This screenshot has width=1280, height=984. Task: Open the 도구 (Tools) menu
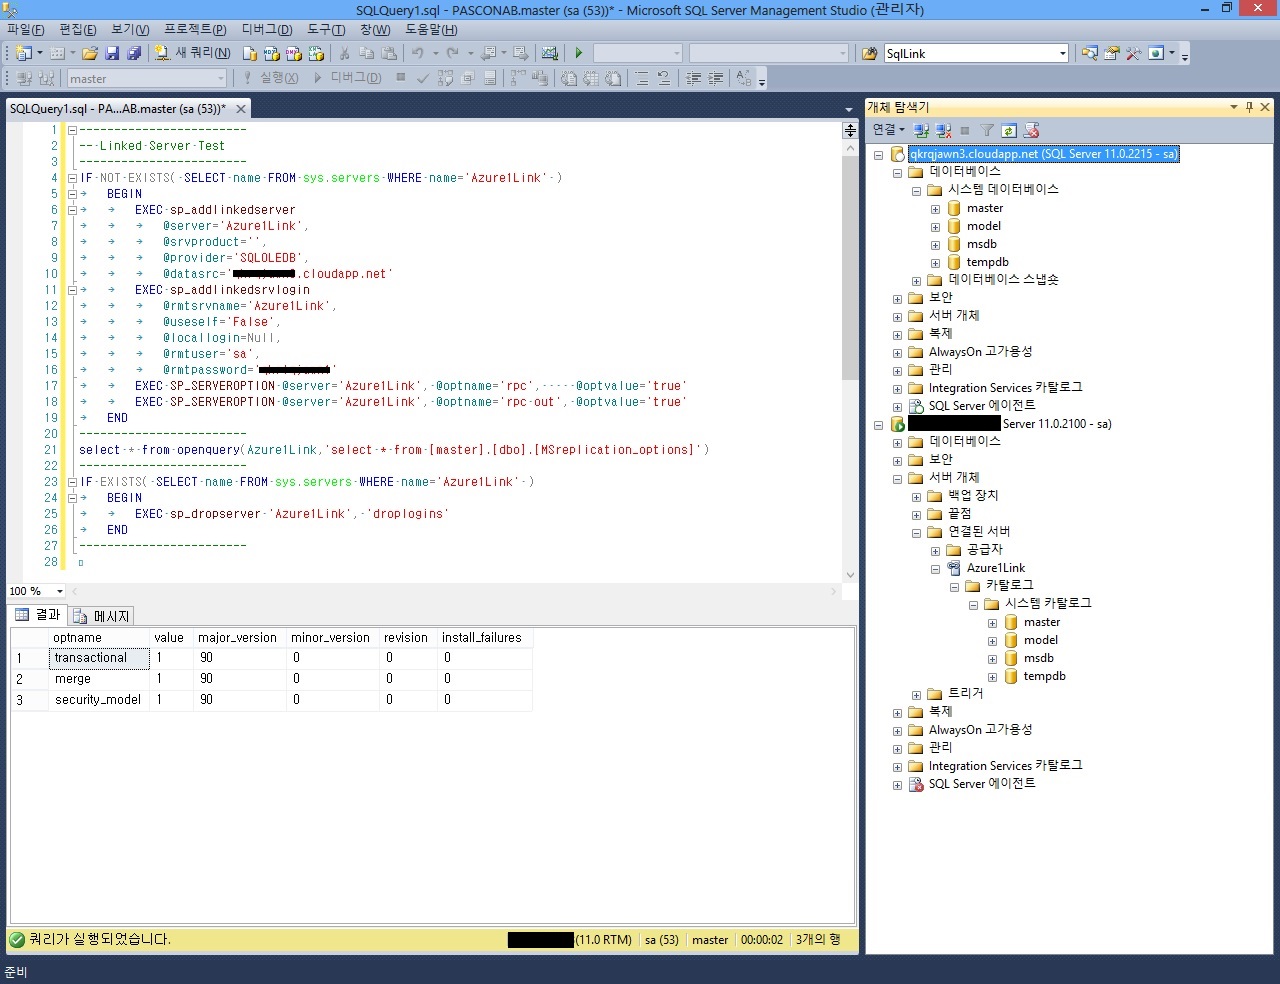[326, 30]
